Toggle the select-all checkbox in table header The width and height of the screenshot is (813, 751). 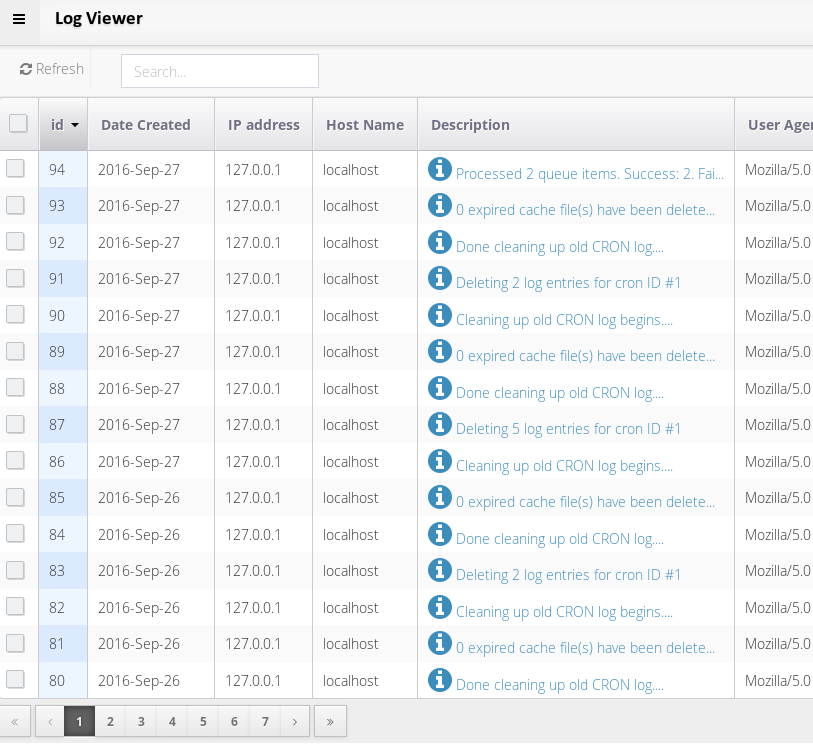(x=18, y=124)
